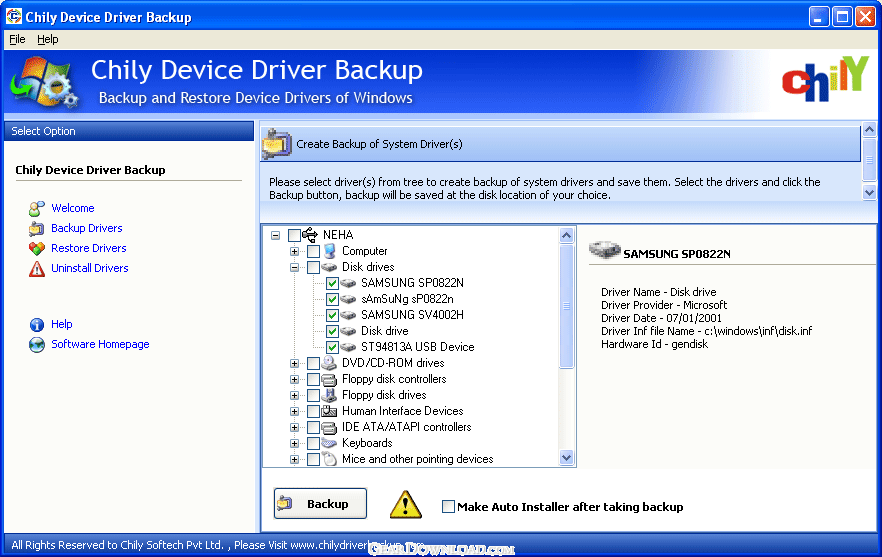Click the Uninstall Drivers warning triangle icon

click(x=37, y=268)
